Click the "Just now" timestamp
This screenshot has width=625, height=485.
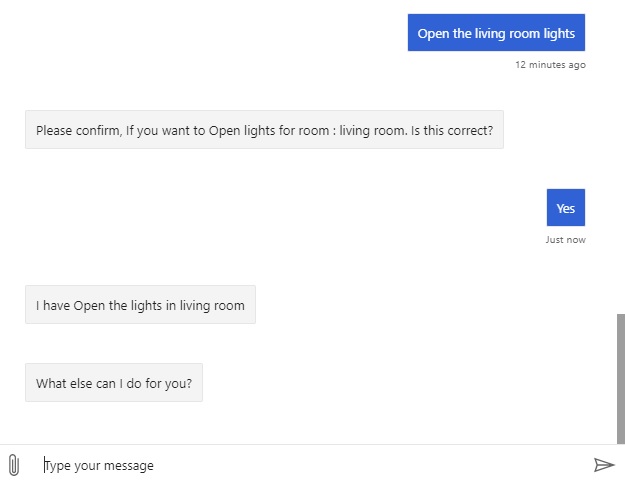coord(565,240)
